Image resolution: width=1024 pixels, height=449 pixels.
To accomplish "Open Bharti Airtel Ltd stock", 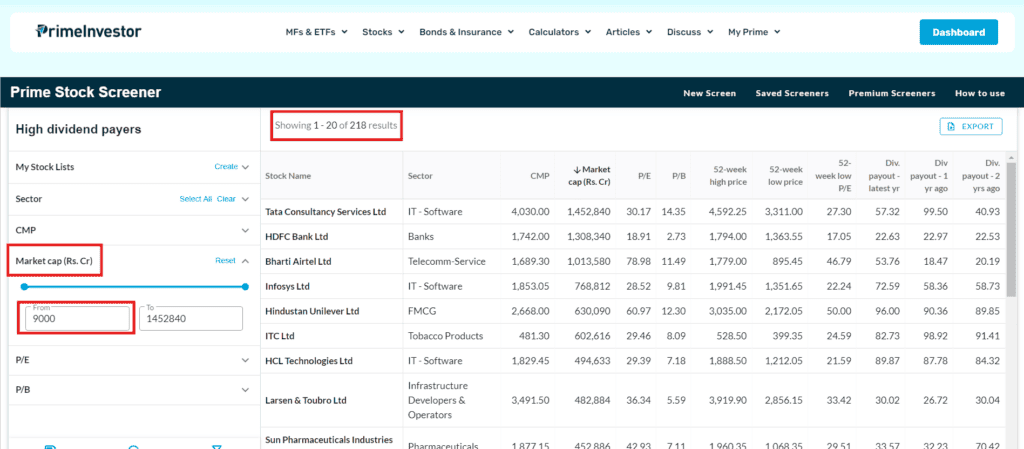I will coord(298,262).
